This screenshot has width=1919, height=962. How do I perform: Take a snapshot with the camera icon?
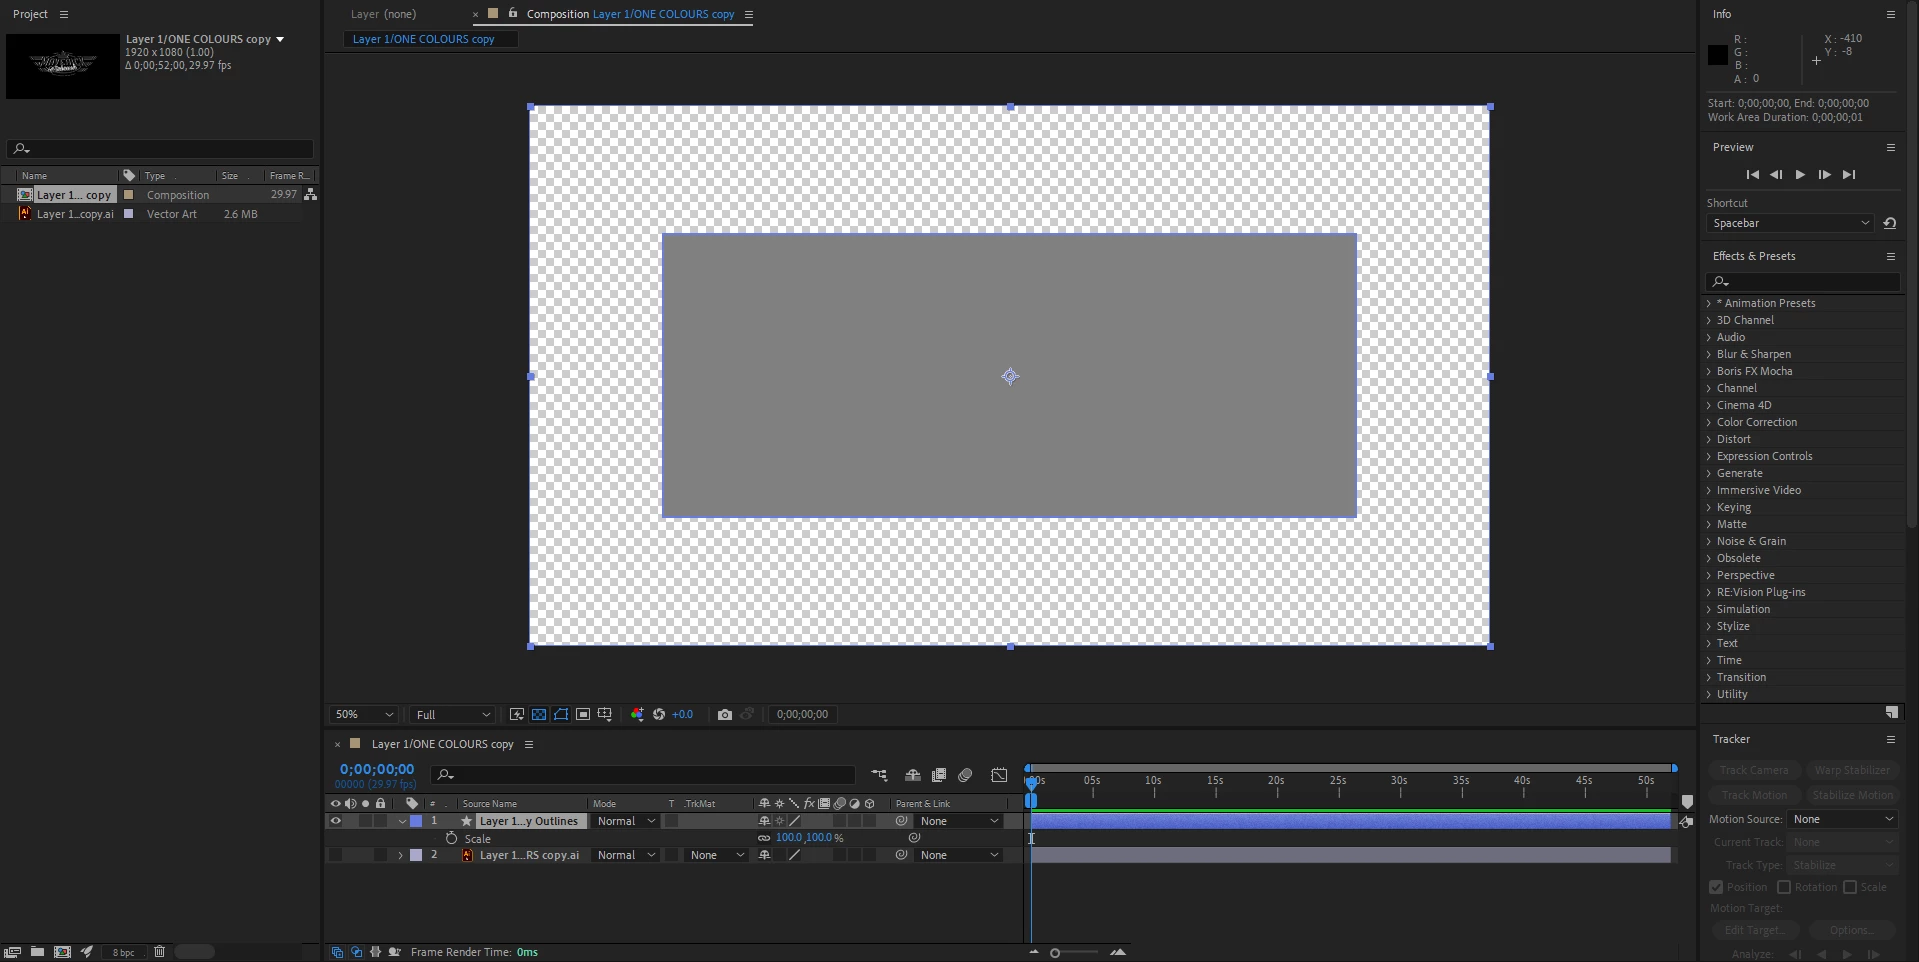(725, 714)
